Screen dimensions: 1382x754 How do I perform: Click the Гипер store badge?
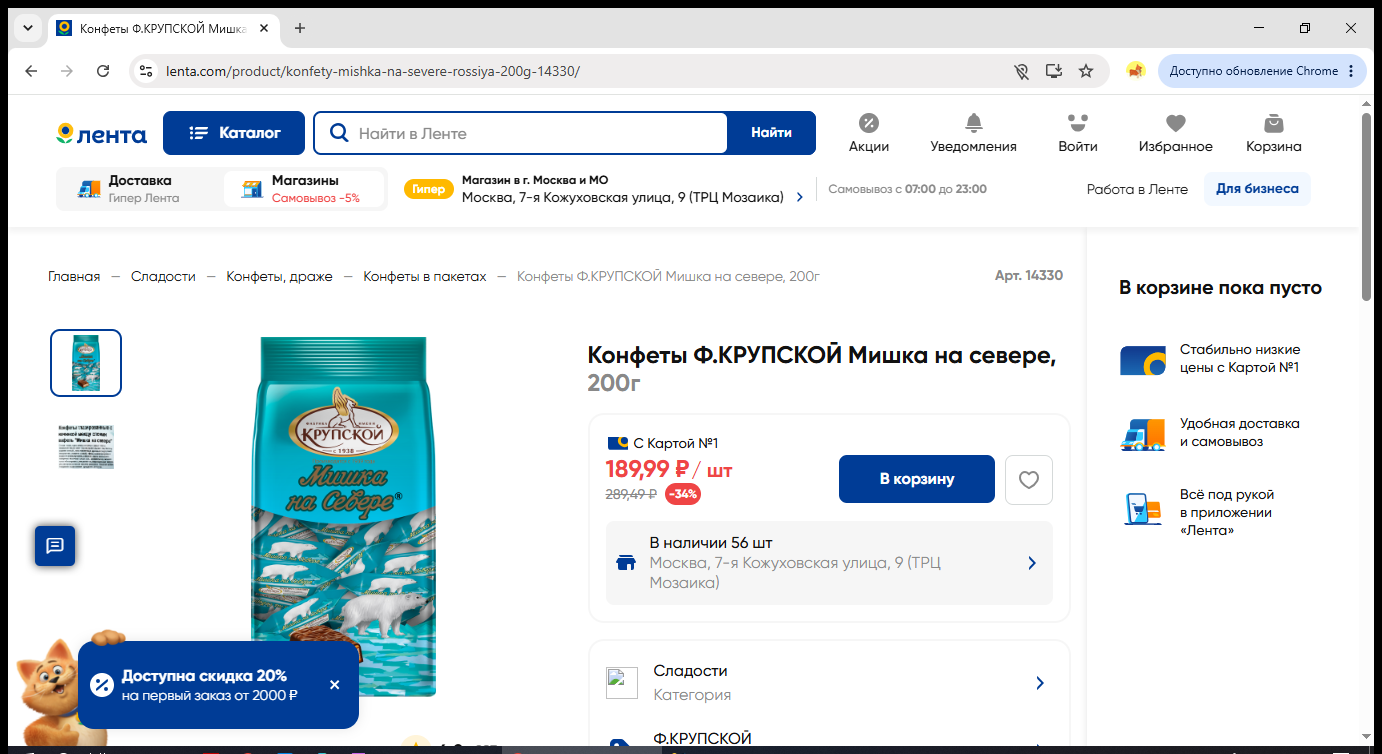pos(429,189)
